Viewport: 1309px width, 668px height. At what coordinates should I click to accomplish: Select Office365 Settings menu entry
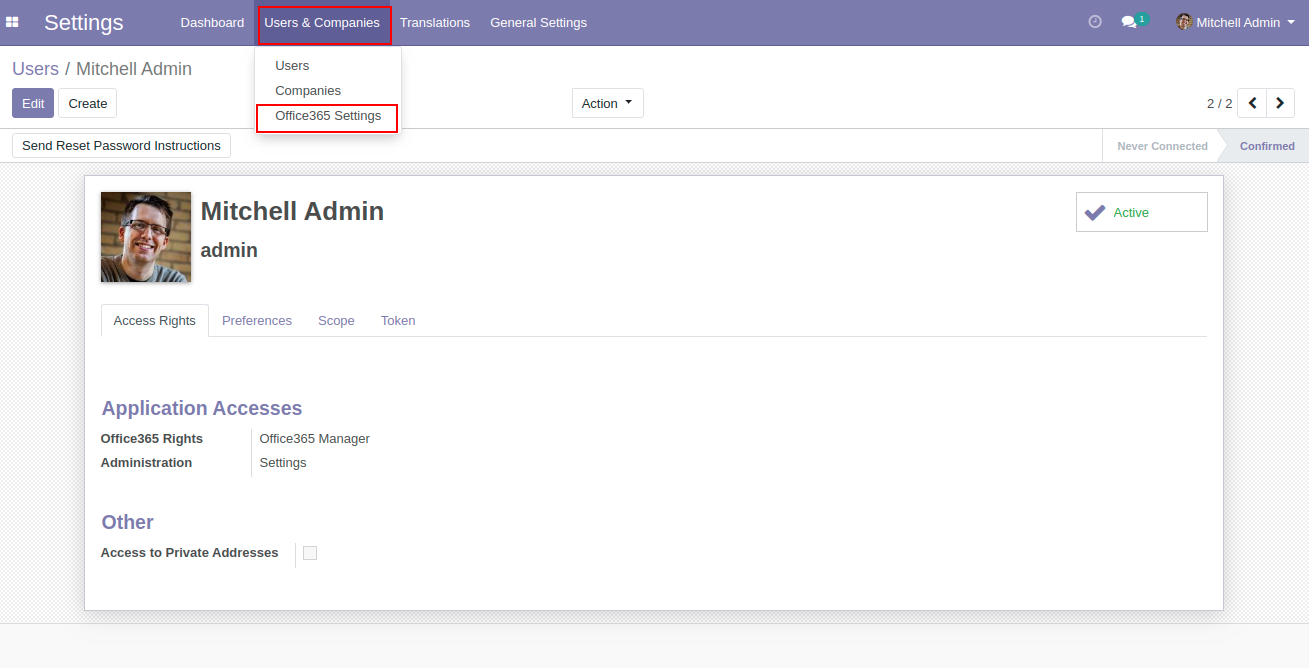click(x=328, y=116)
